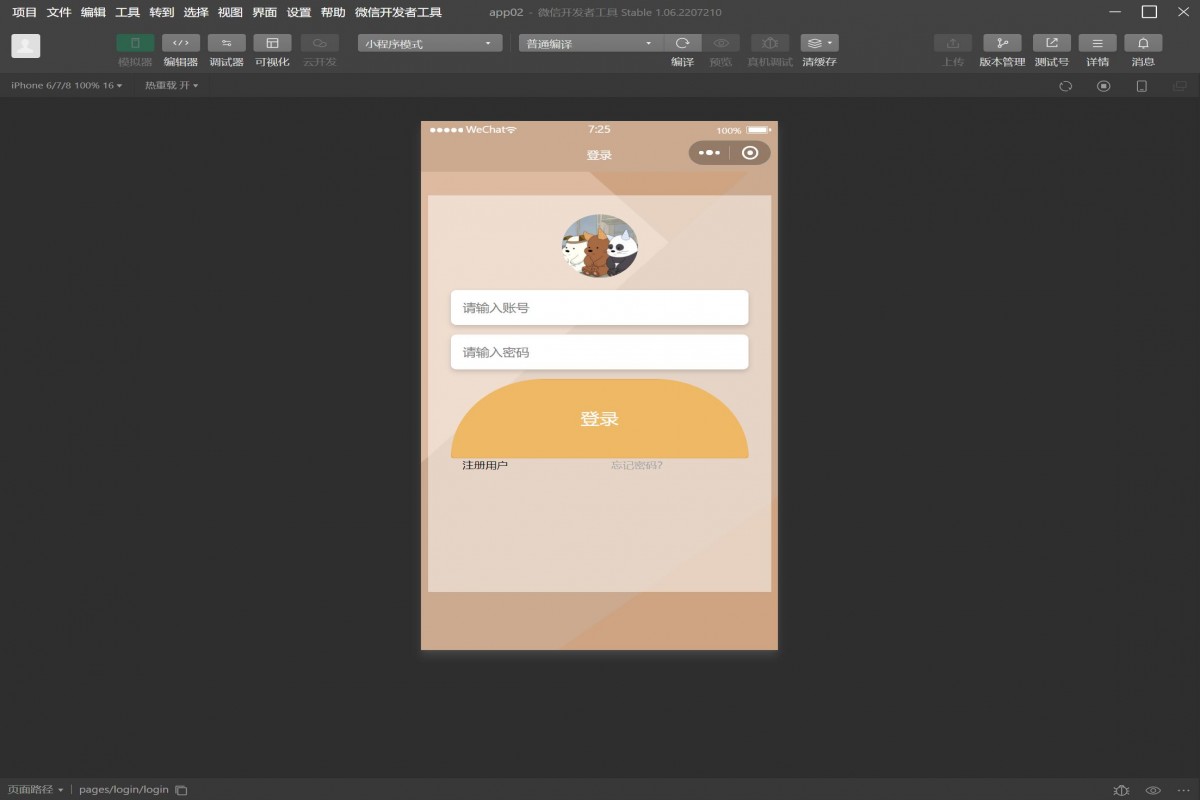Open the 测试号 test account tool
This screenshot has height=800, width=1200.
click(1051, 50)
